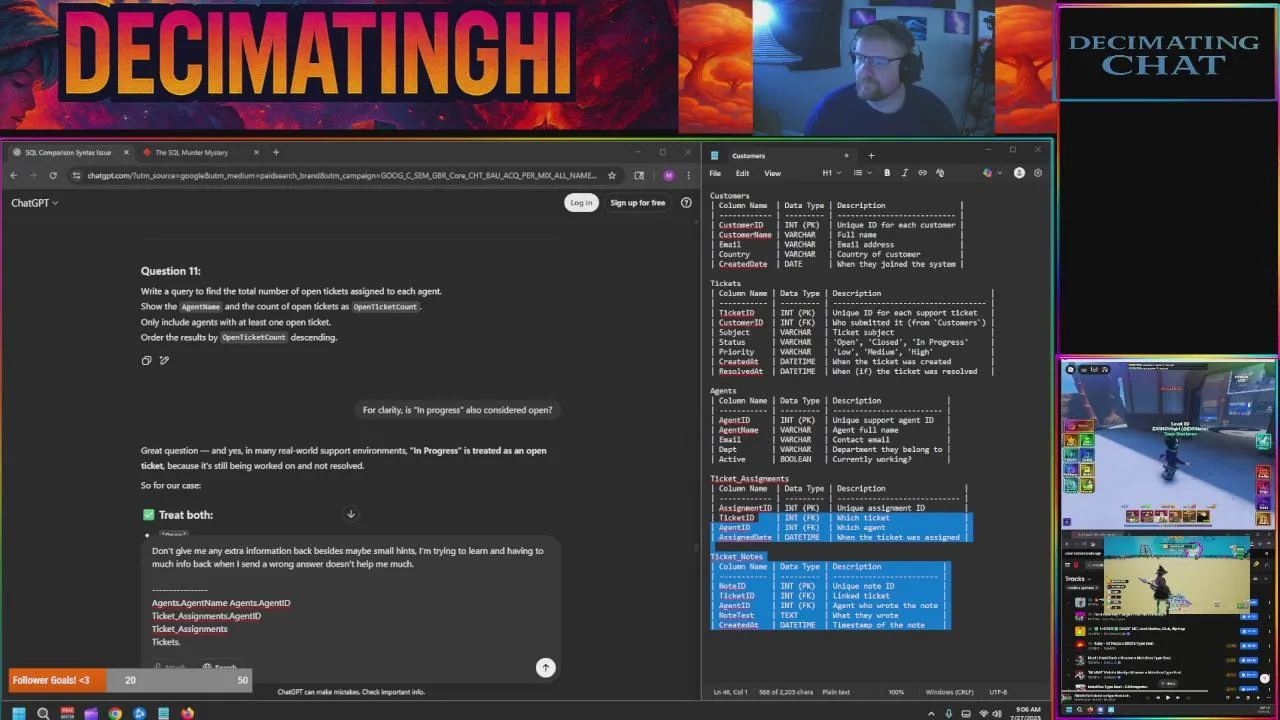Click the Ln 46, Col 1 position indicator
This screenshot has height=720, width=1280.
click(730, 692)
